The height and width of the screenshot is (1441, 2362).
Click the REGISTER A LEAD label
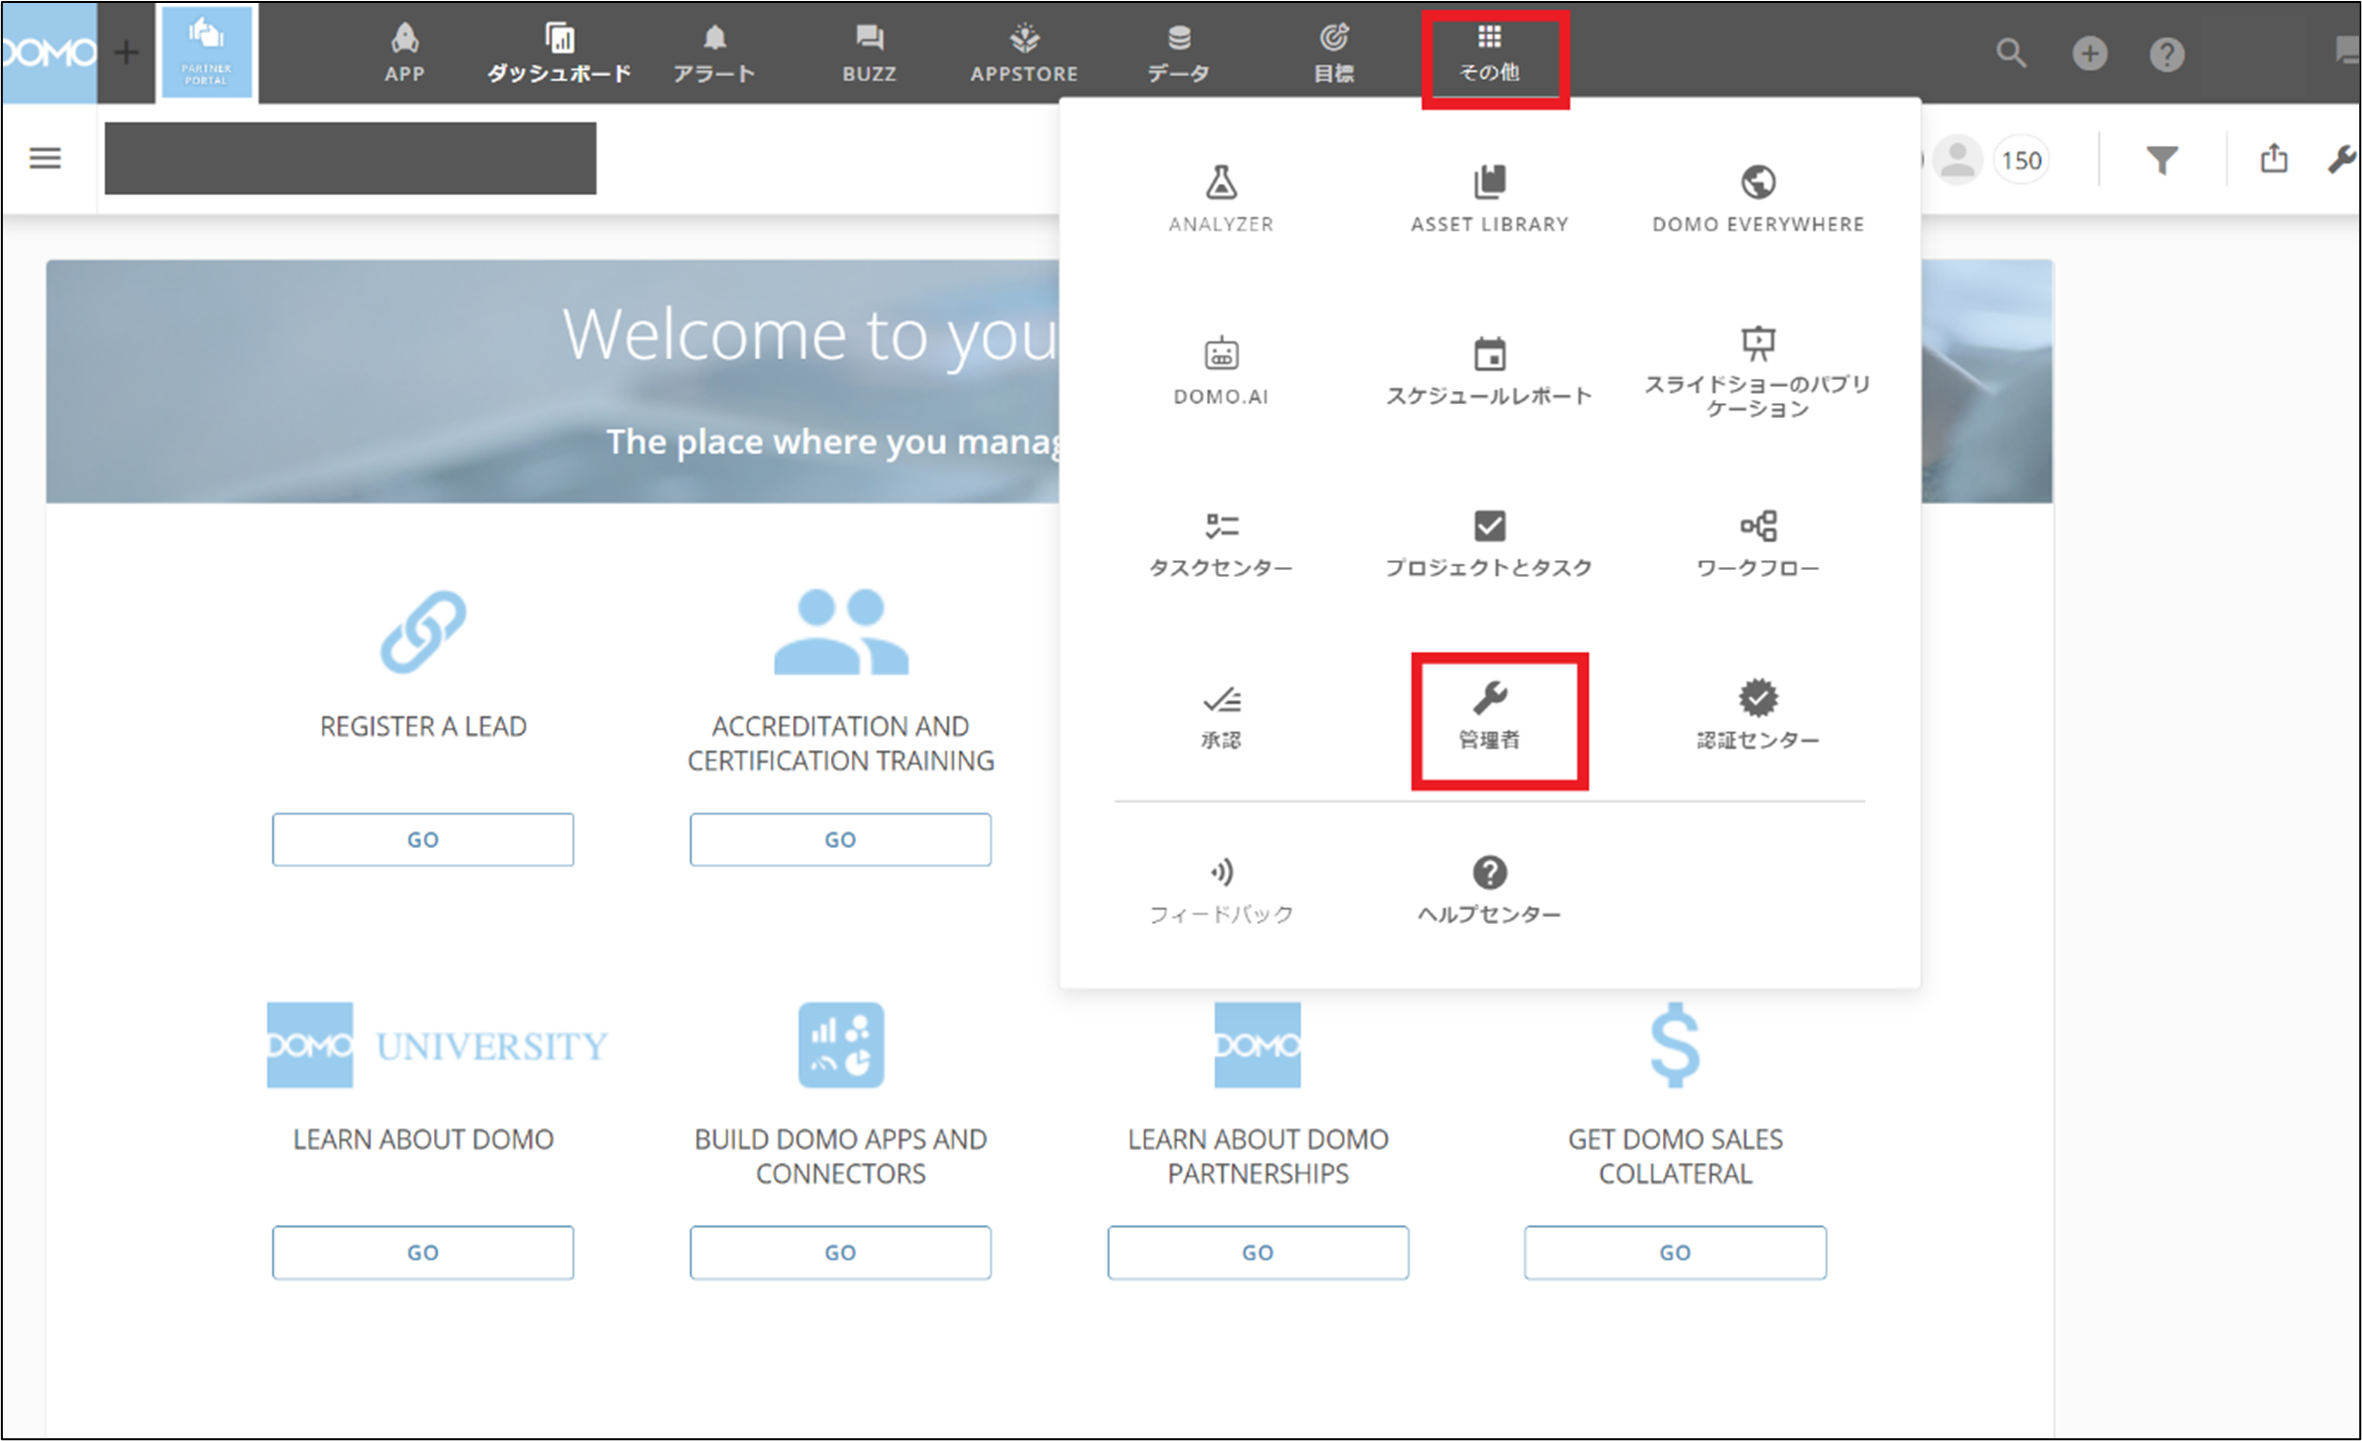(423, 726)
